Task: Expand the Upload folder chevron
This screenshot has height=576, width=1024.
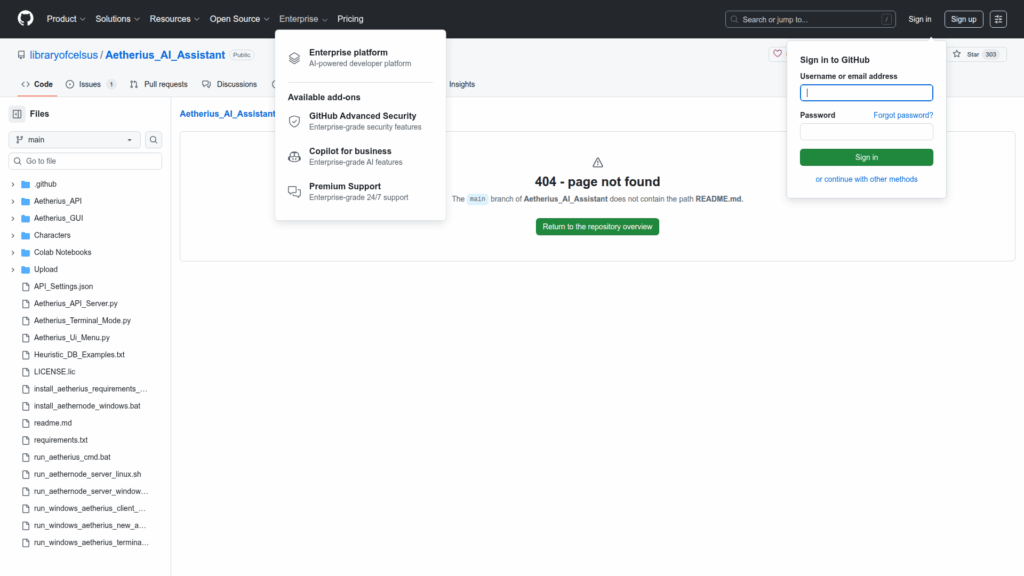Action: 12,269
